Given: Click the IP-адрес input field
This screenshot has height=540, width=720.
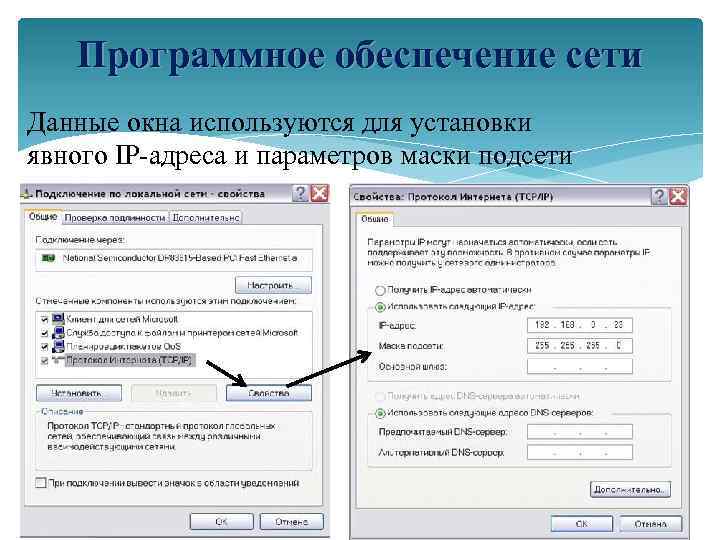Looking at the screenshot, I should 579,325.
